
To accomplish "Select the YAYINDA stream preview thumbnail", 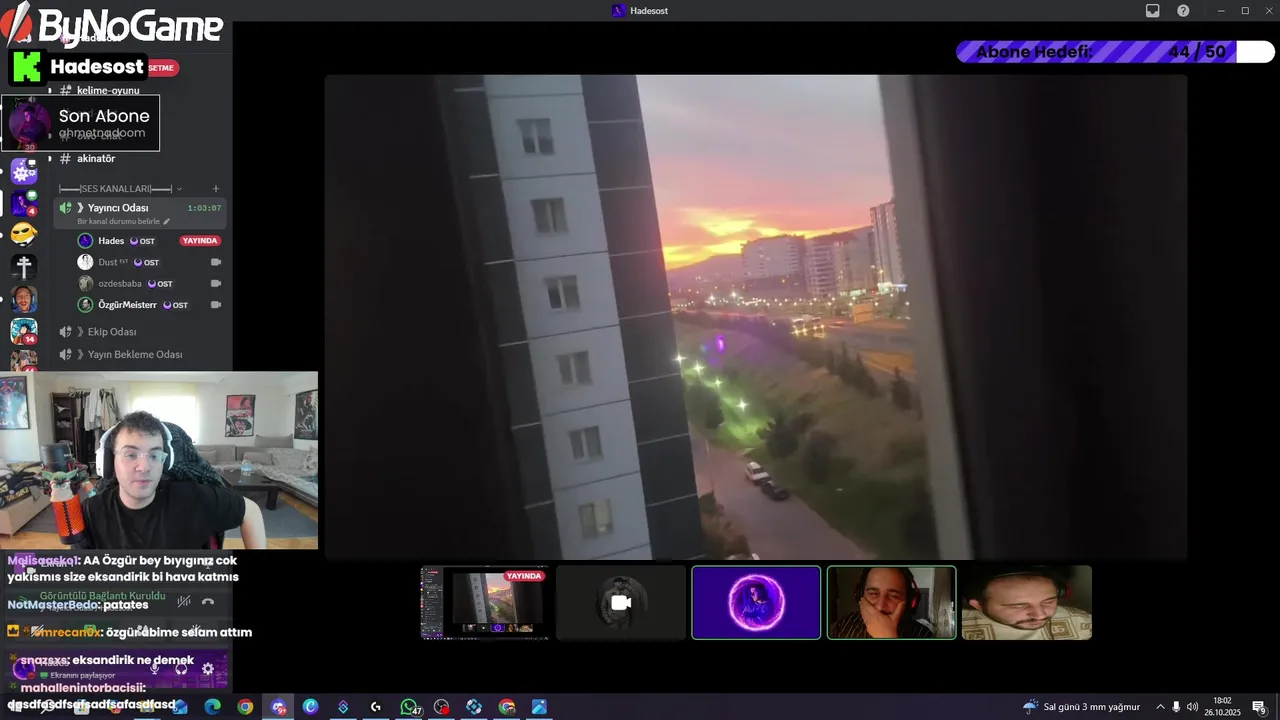I will point(485,603).
